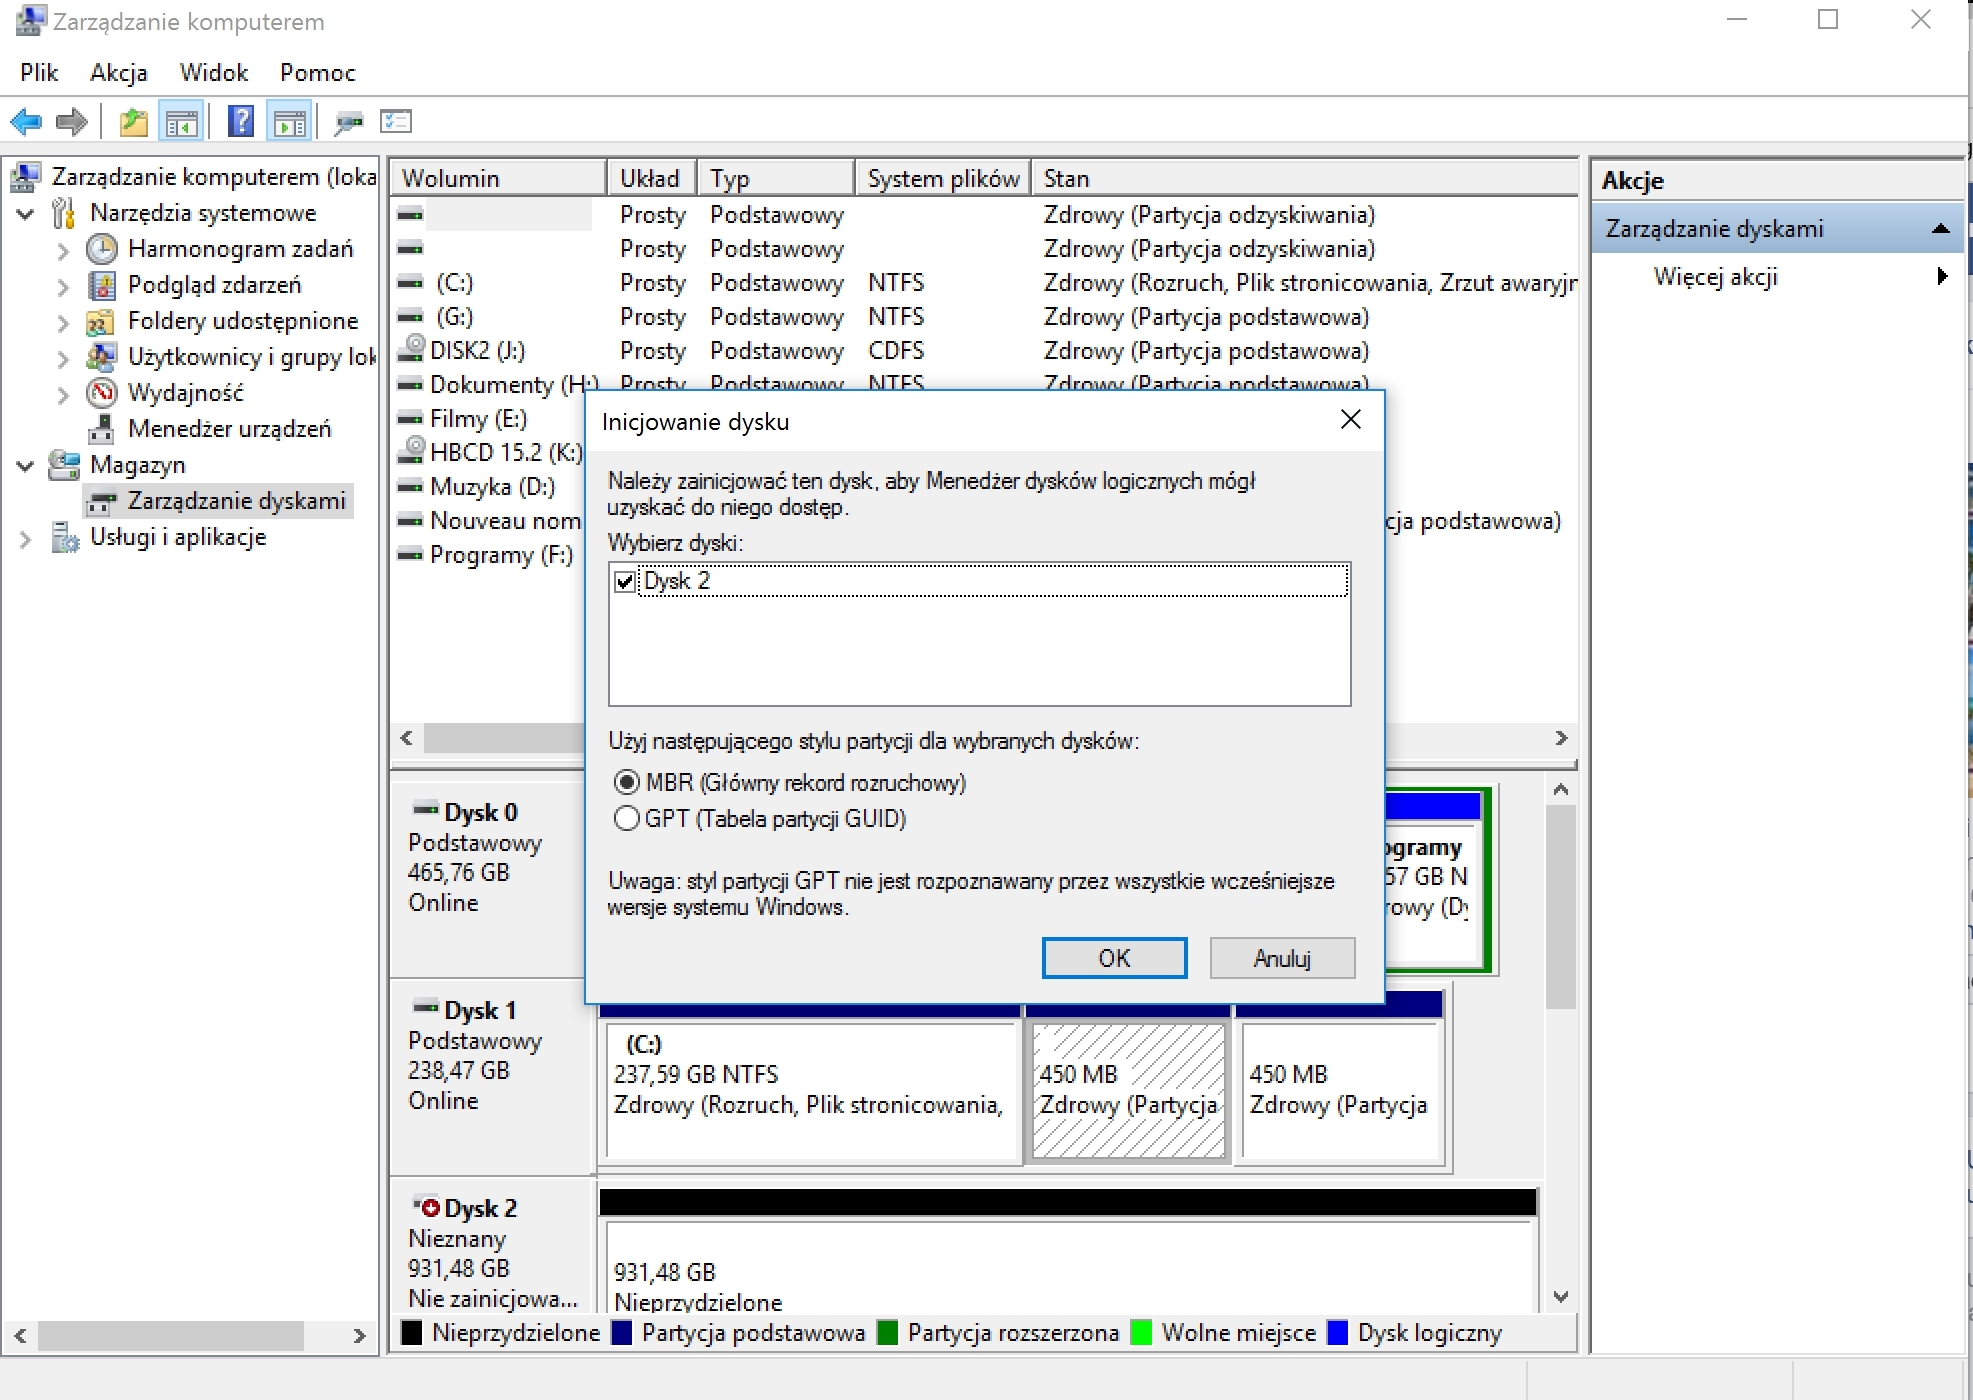This screenshot has height=1400, width=1973.
Task: Click the blue Help question mark icon
Action: 241,122
